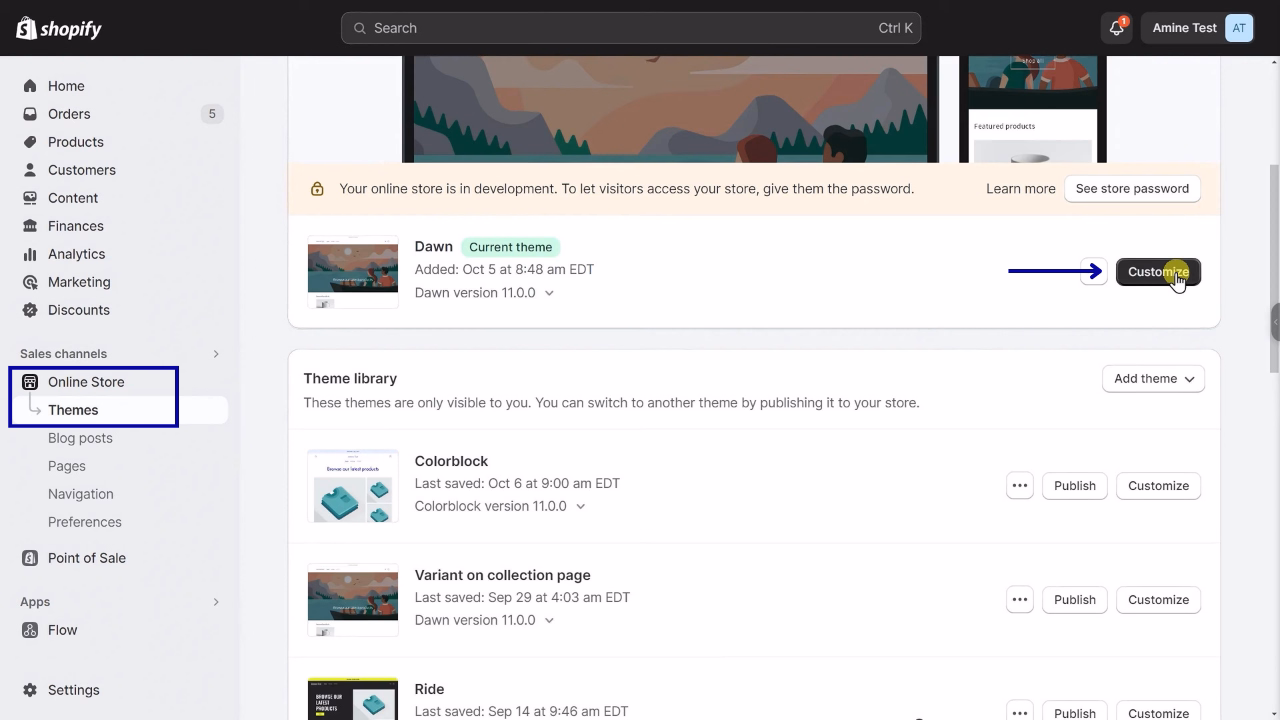The image size is (1280, 720).
Task: Click the Marketing target icon
Action: point(30,282)
